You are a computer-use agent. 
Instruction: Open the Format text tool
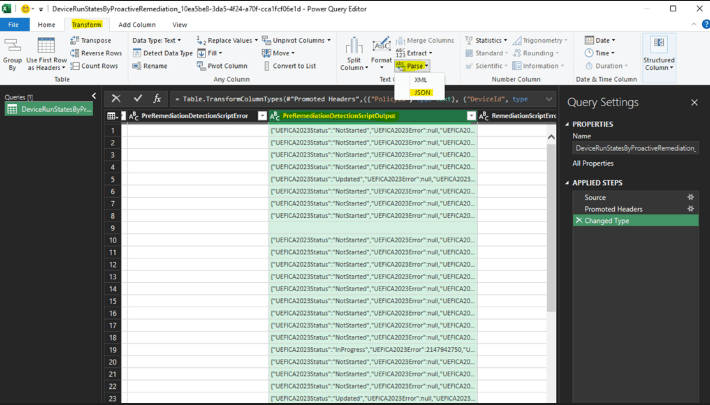point(381,54)
